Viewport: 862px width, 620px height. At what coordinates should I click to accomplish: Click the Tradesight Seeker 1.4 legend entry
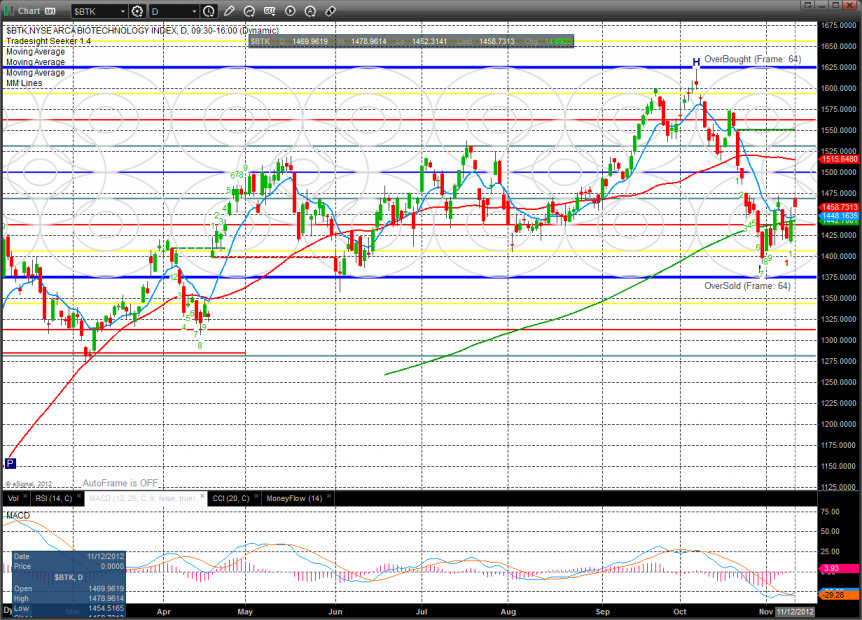(x=48, y=41)
